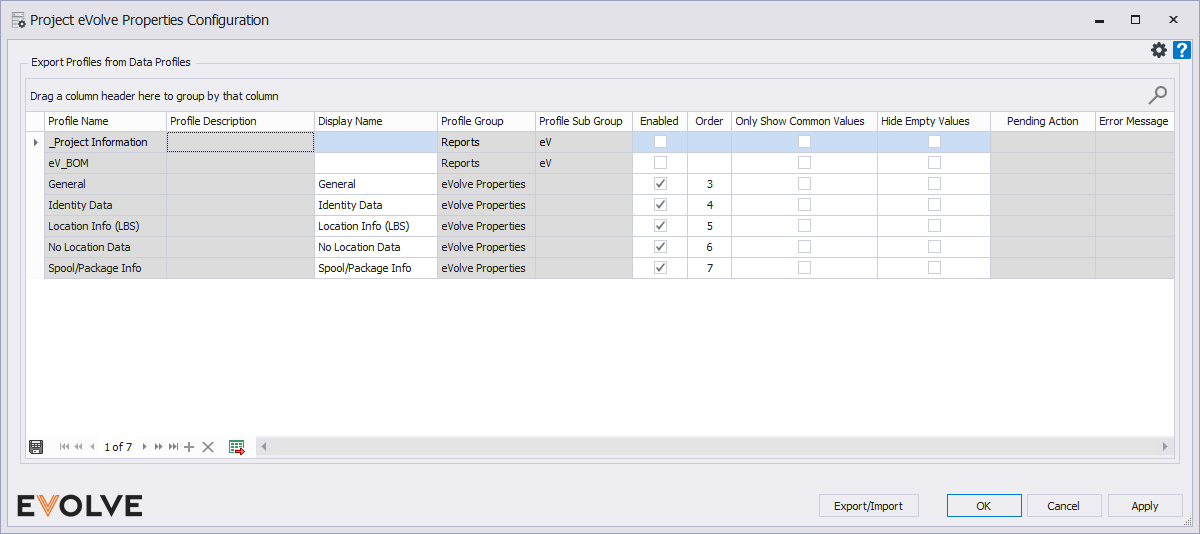Click the Apply button
Image resolution: width=1200 pixels, height=534 pixels.
coord(1145,506)
